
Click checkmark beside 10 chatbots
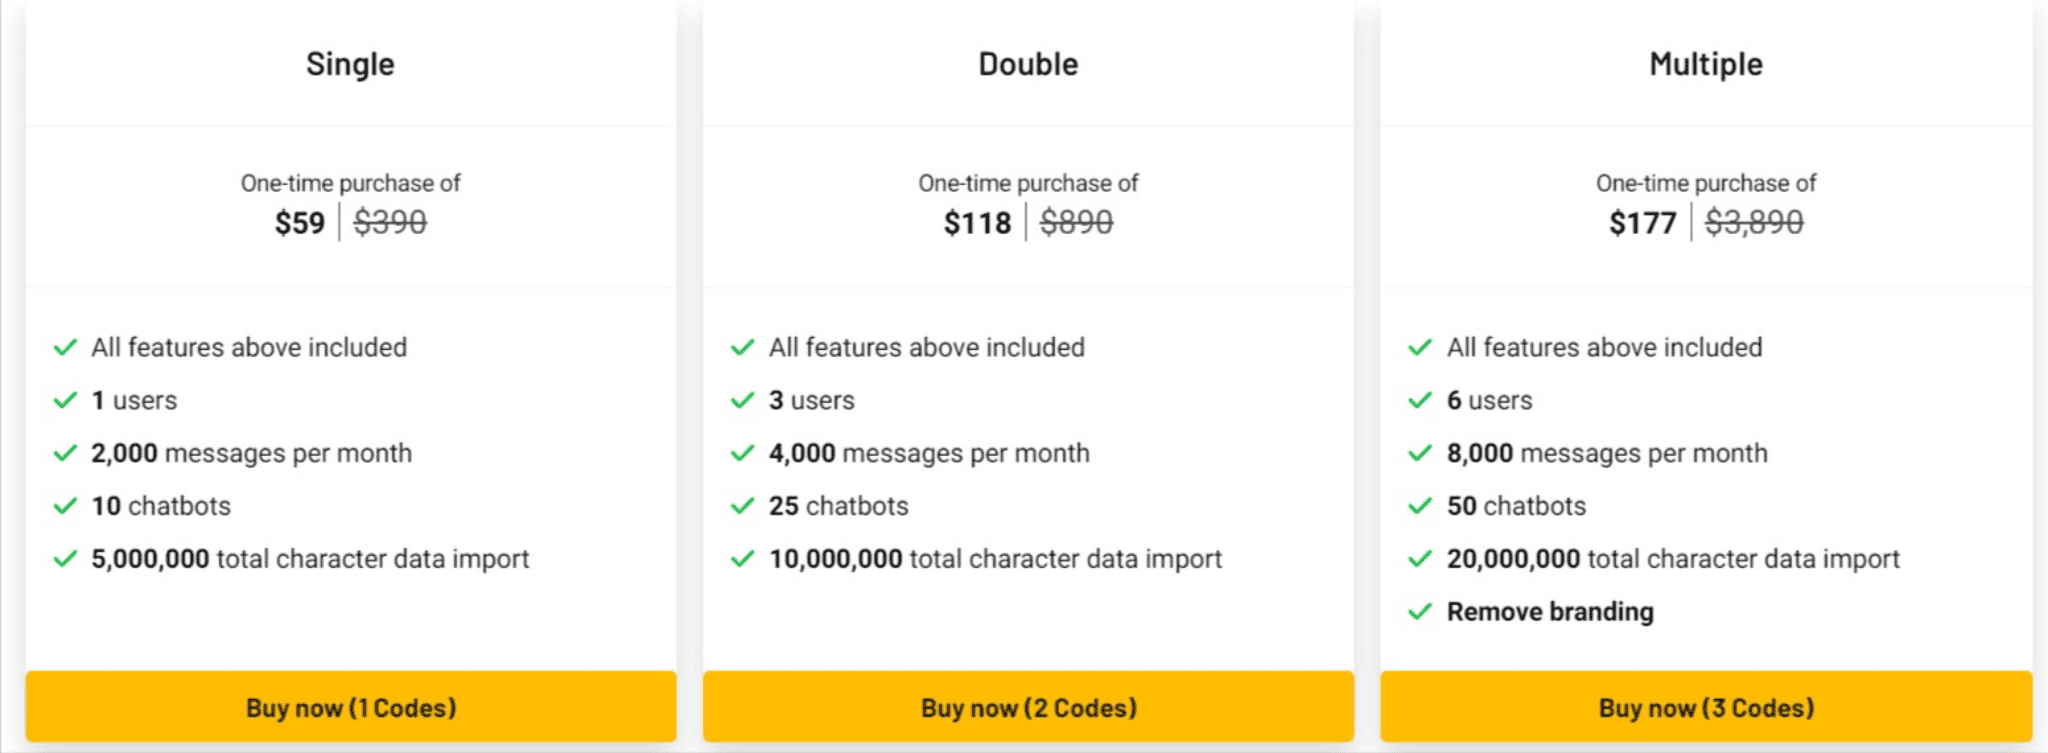(65, 506)
